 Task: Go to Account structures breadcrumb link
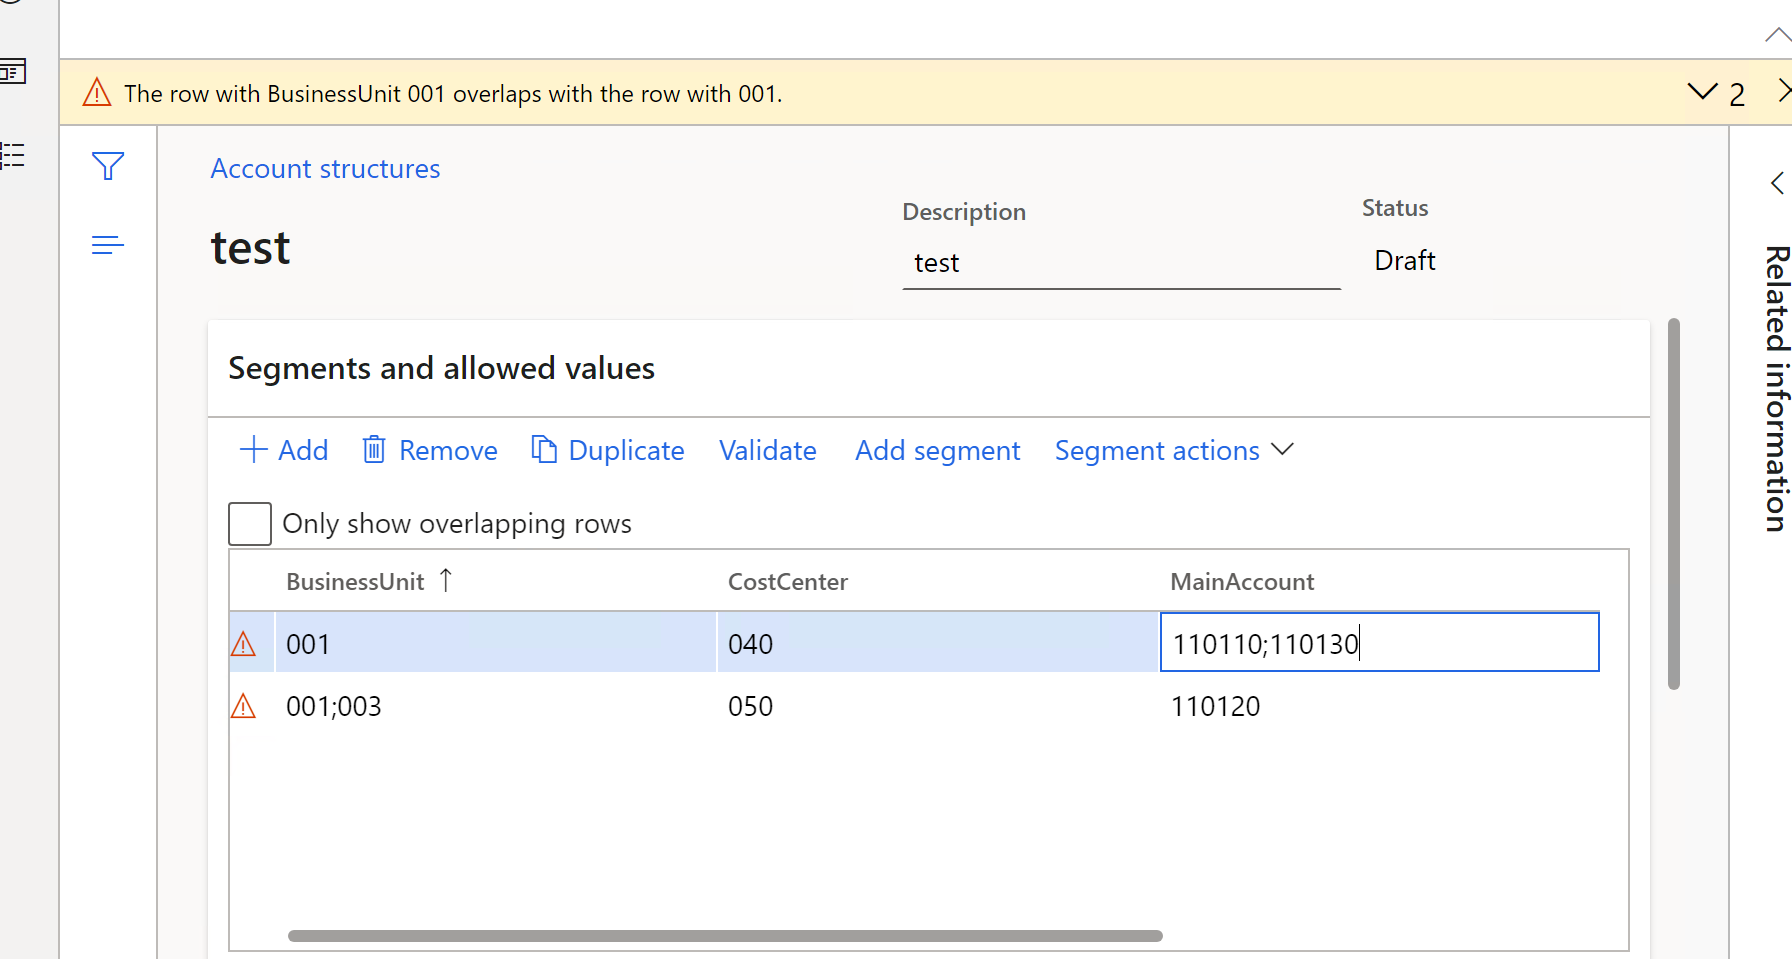point(325,169)
